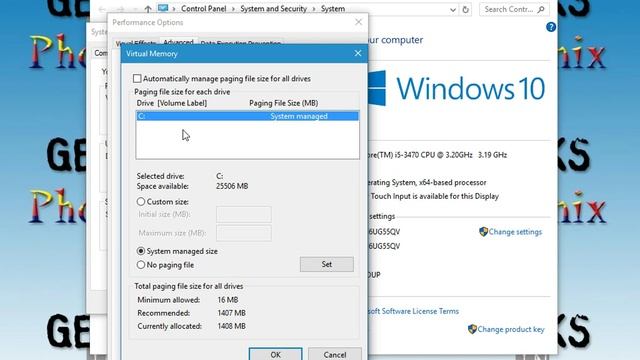Viewport: 640px width, 360px height.
Task: Navigate to Control Panel breadcrumb
Action: pos(203,9)
